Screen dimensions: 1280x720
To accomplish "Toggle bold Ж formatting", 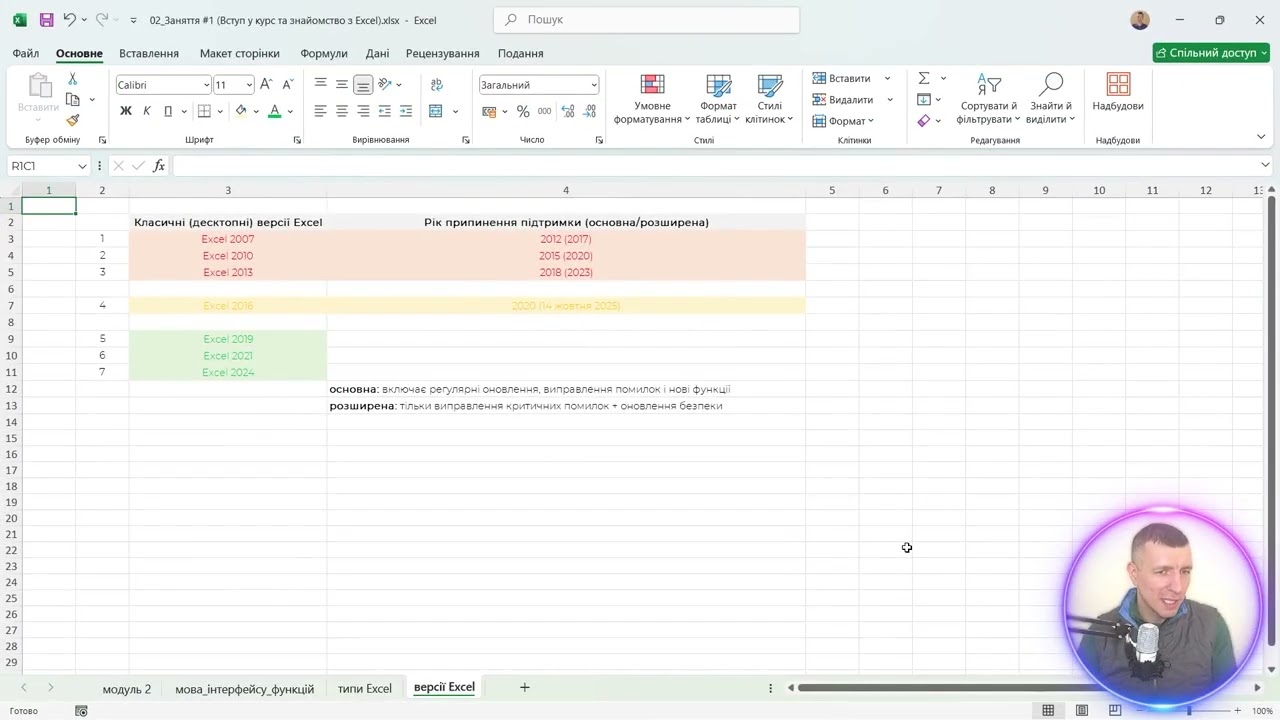I will (126, 111).
